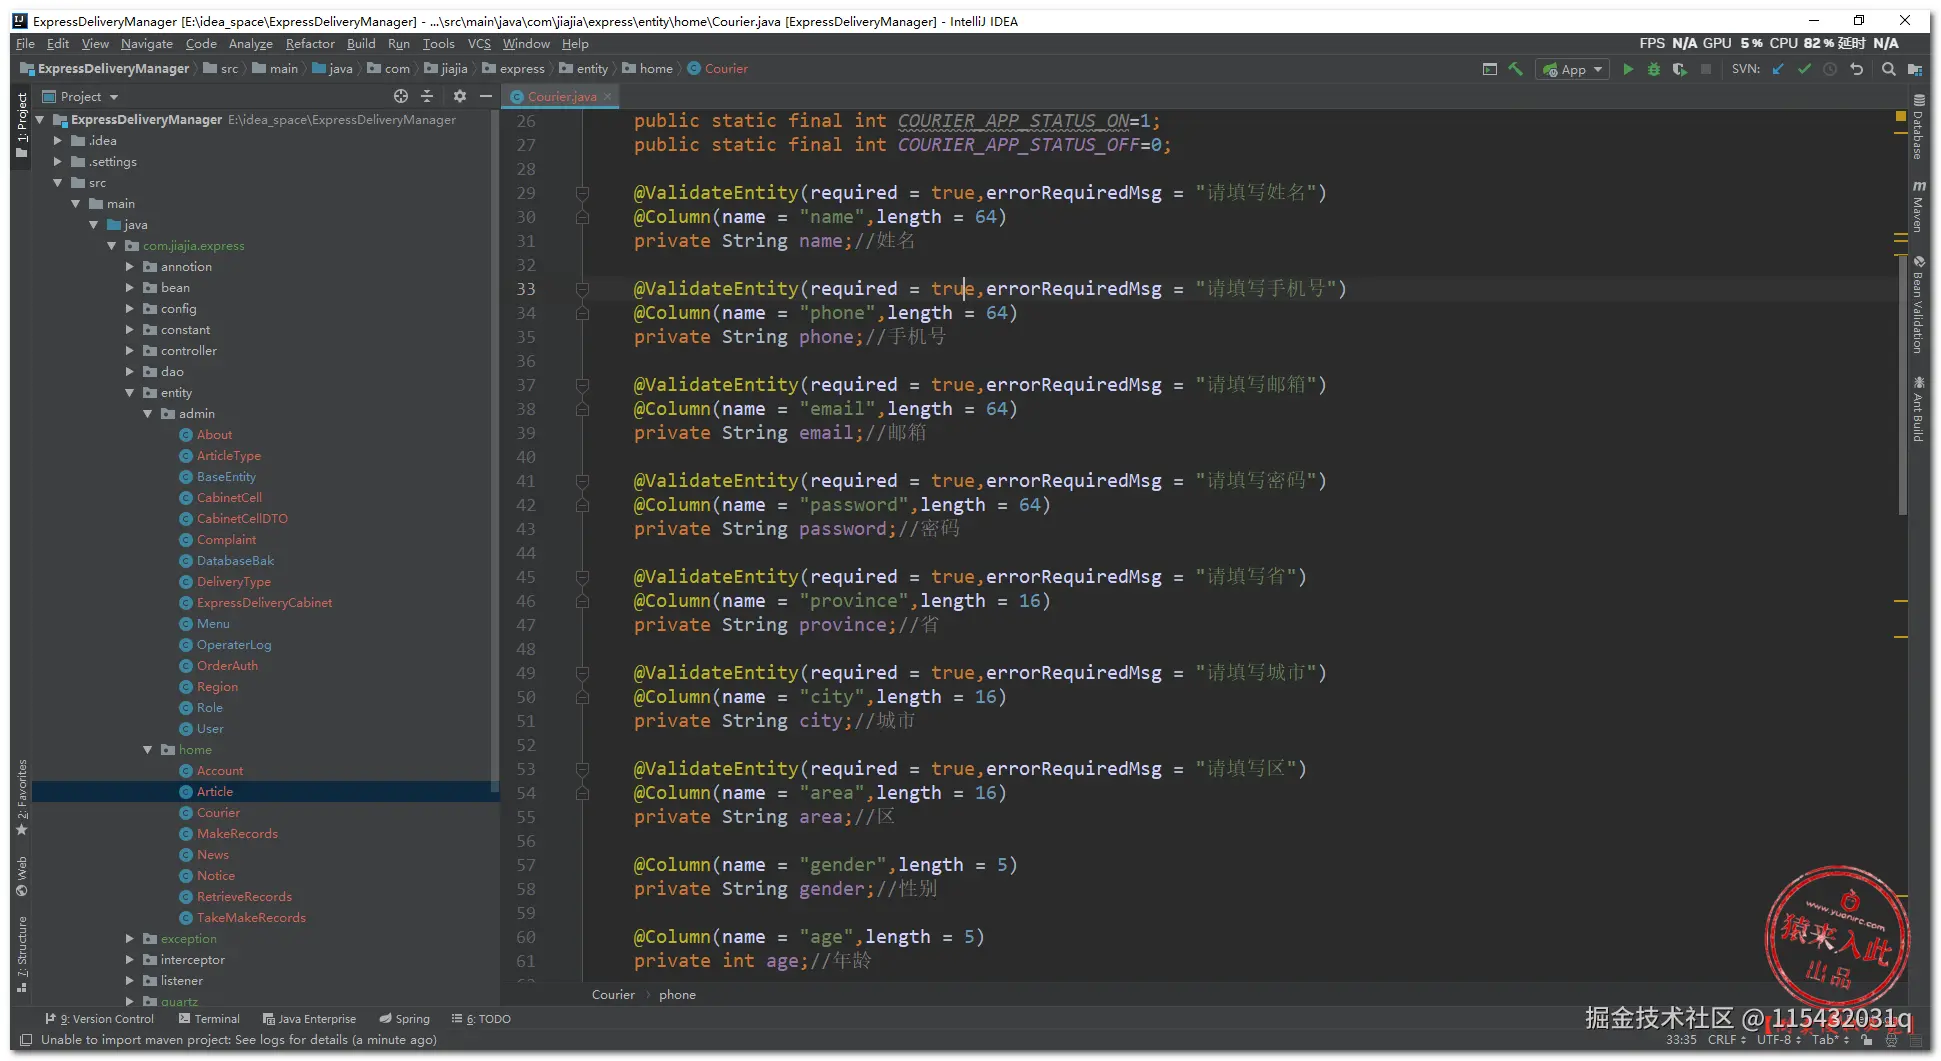
Task: Start debugging with the green bug icon
Action: pos(1654,69)
